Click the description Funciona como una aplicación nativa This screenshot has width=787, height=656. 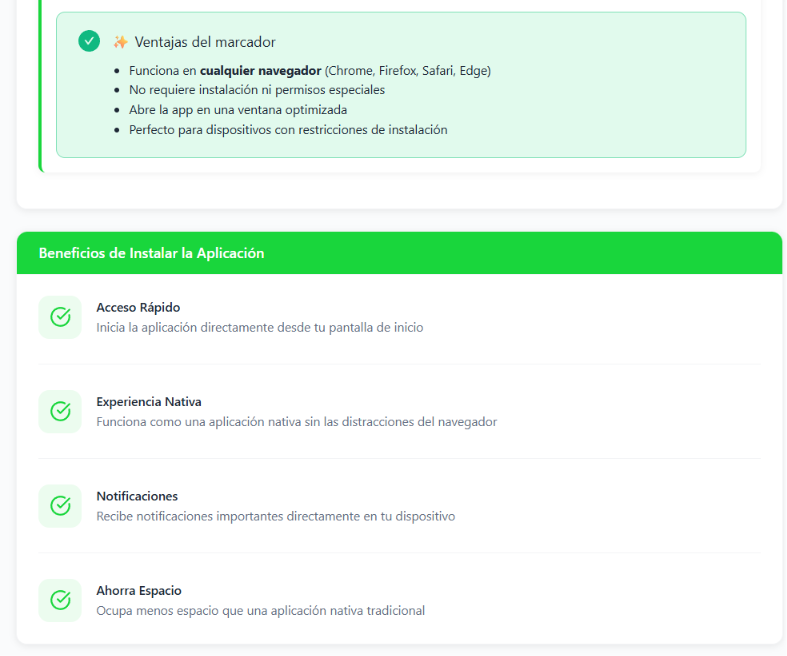297,422
